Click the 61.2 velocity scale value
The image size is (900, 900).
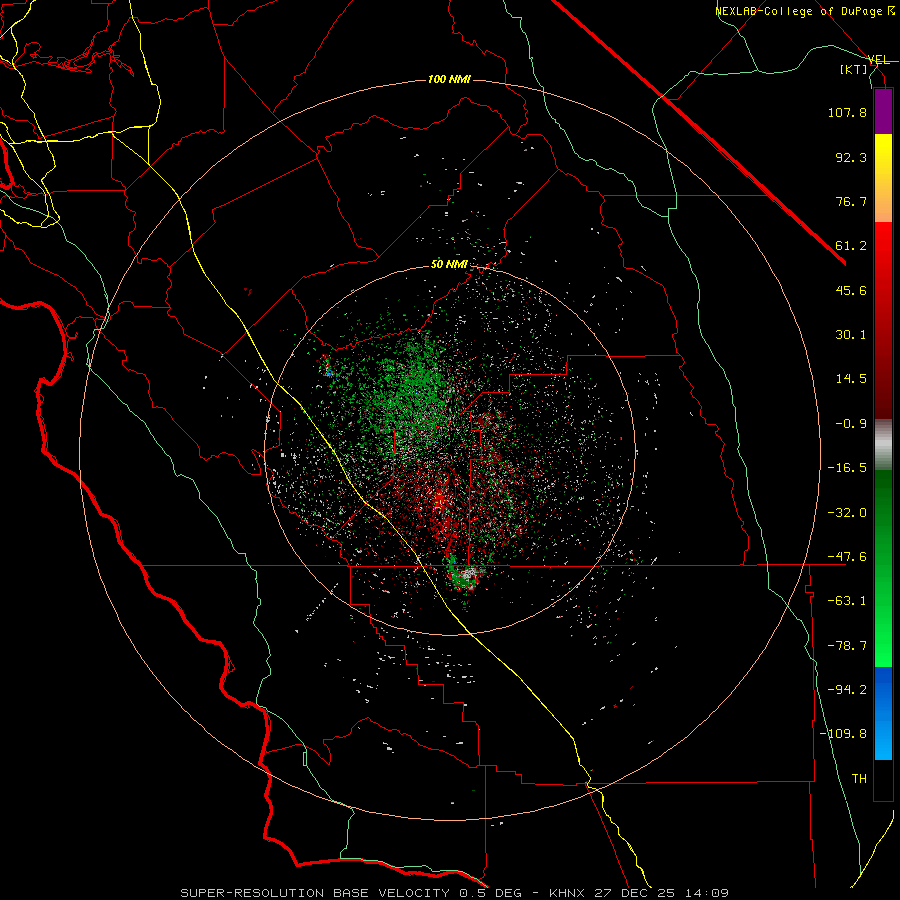pos(851,246)
